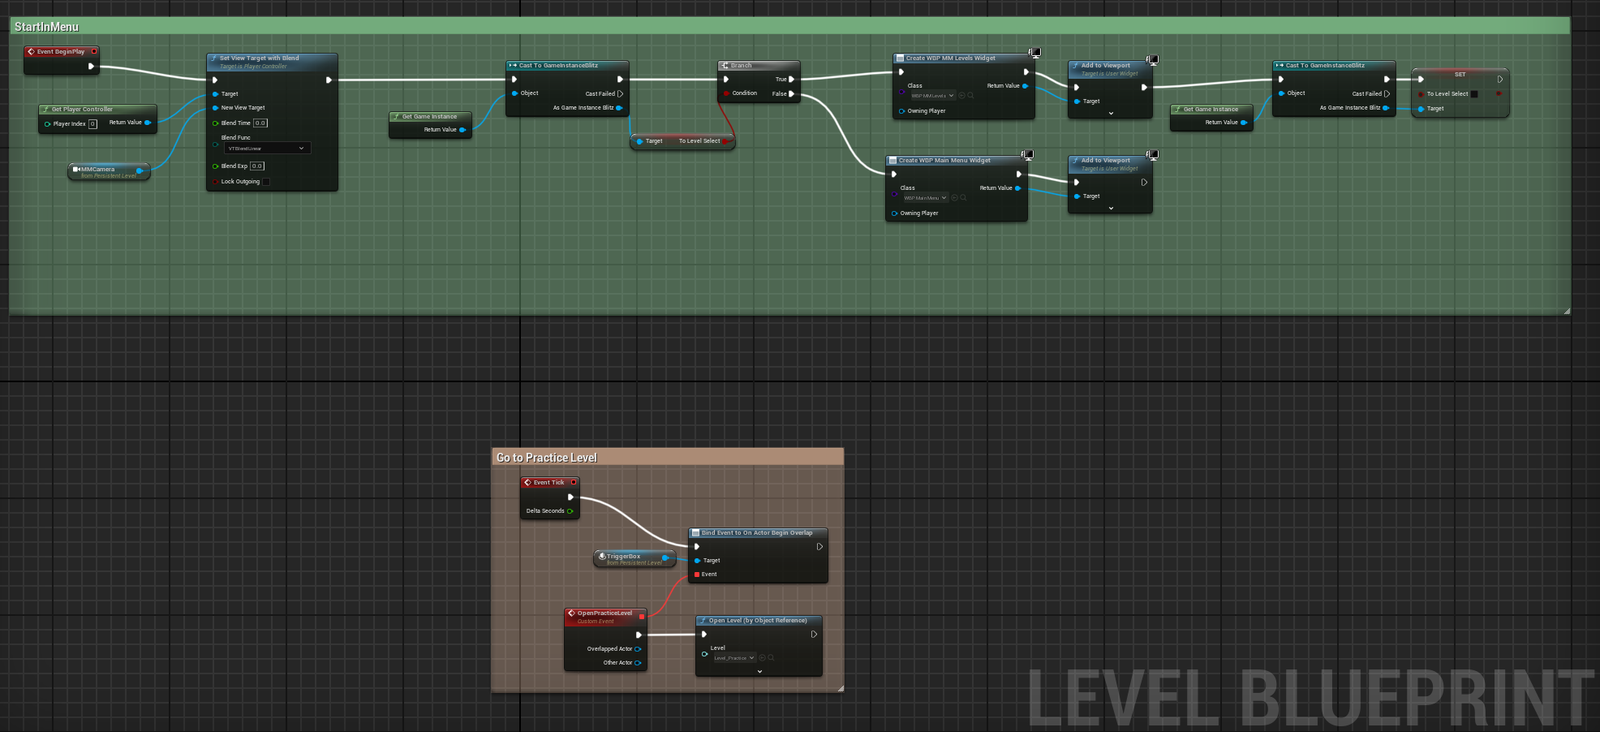Click the MMCamera reference node icon

tap(76, 169)
